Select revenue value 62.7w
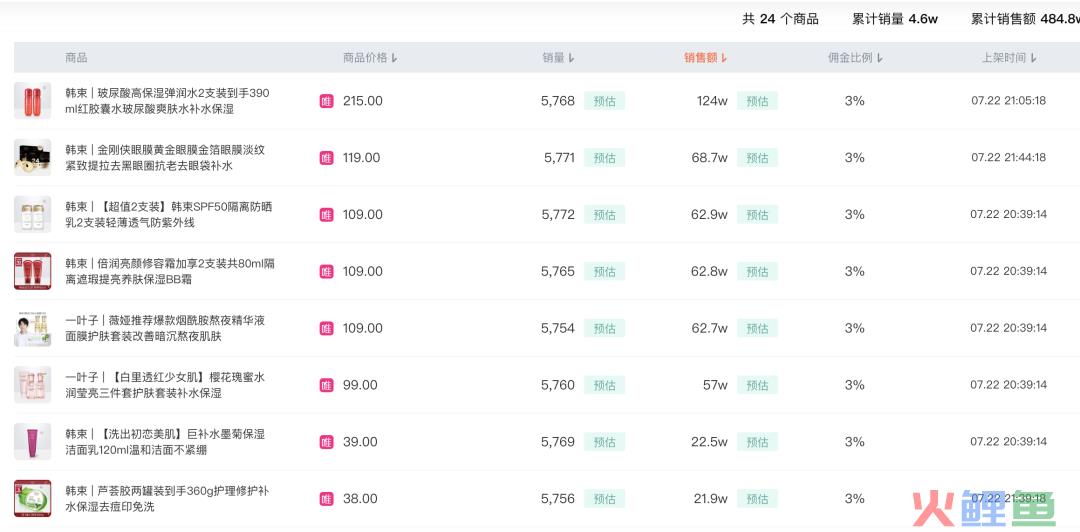1080x532 pixels. 709,328
